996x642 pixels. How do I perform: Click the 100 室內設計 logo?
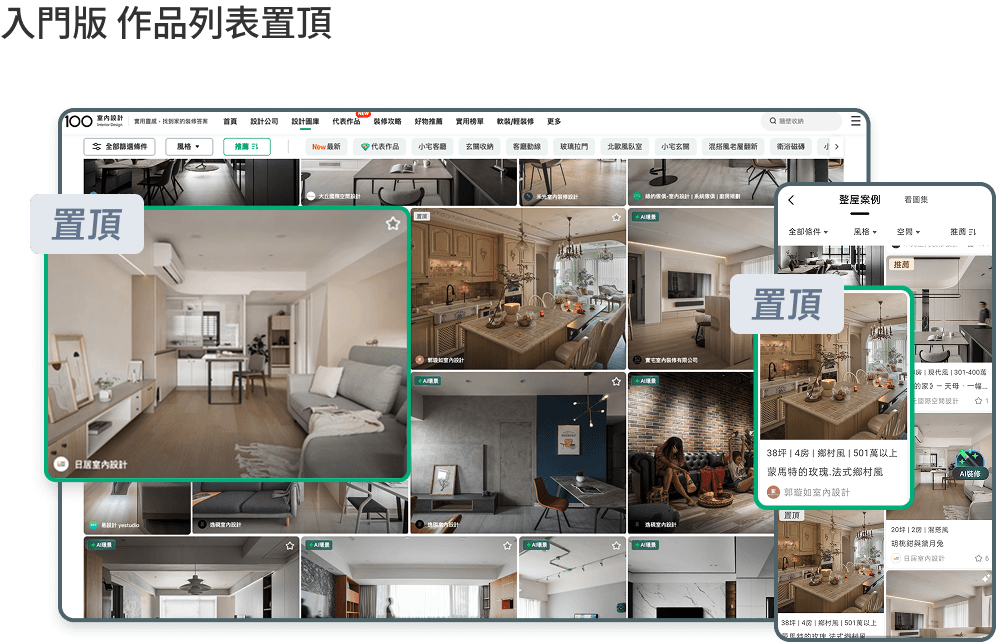(x=94, y=121)
